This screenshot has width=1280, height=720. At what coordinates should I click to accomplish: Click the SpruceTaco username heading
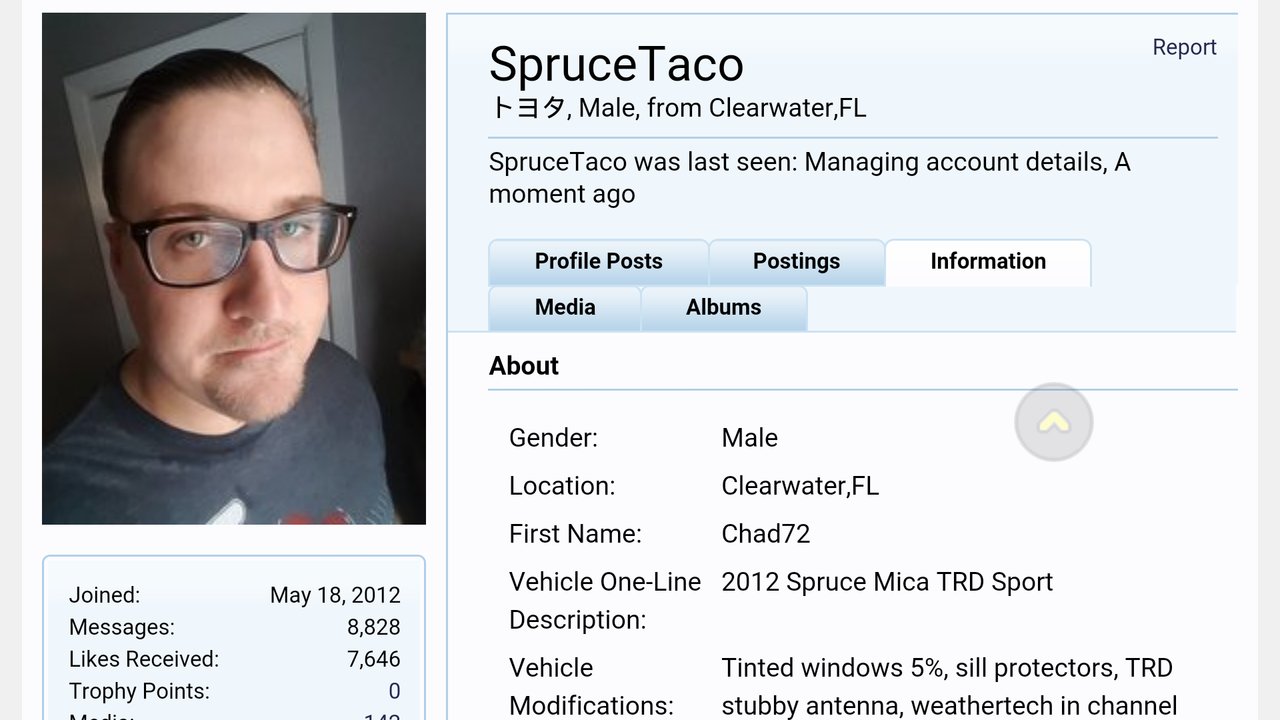[616, 65]
